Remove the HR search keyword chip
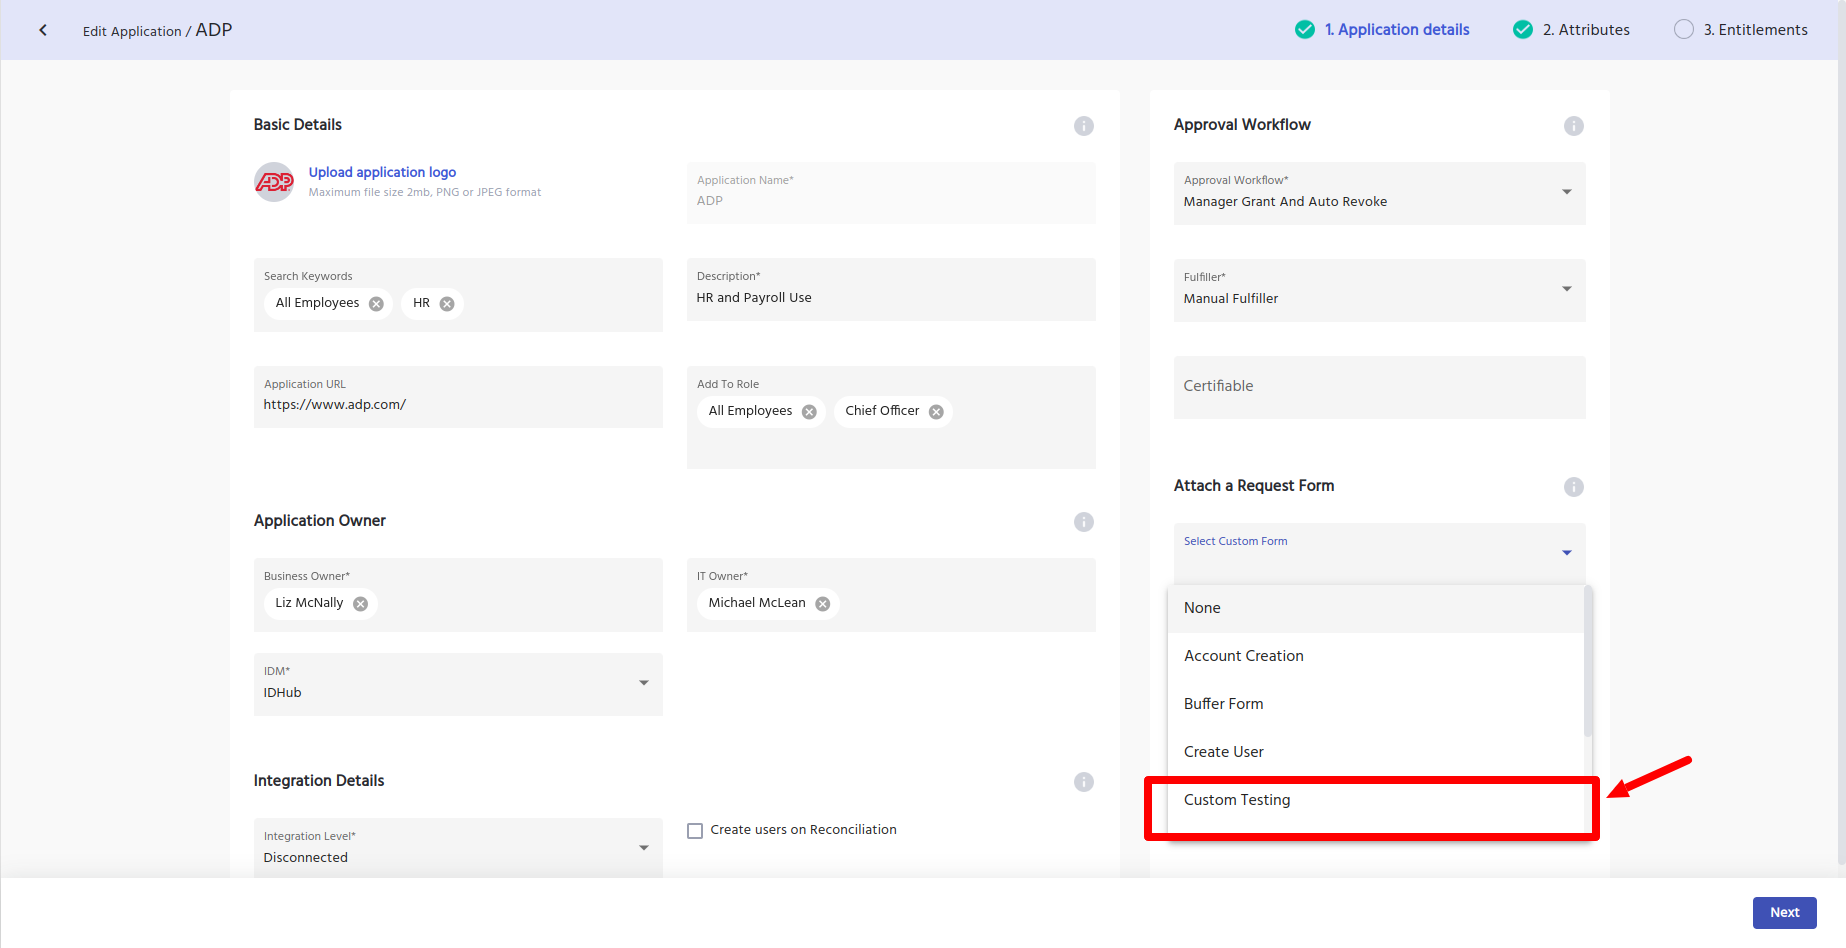Image resolution: width=1846 pixels, height=948 pixels. click(447, 304)
